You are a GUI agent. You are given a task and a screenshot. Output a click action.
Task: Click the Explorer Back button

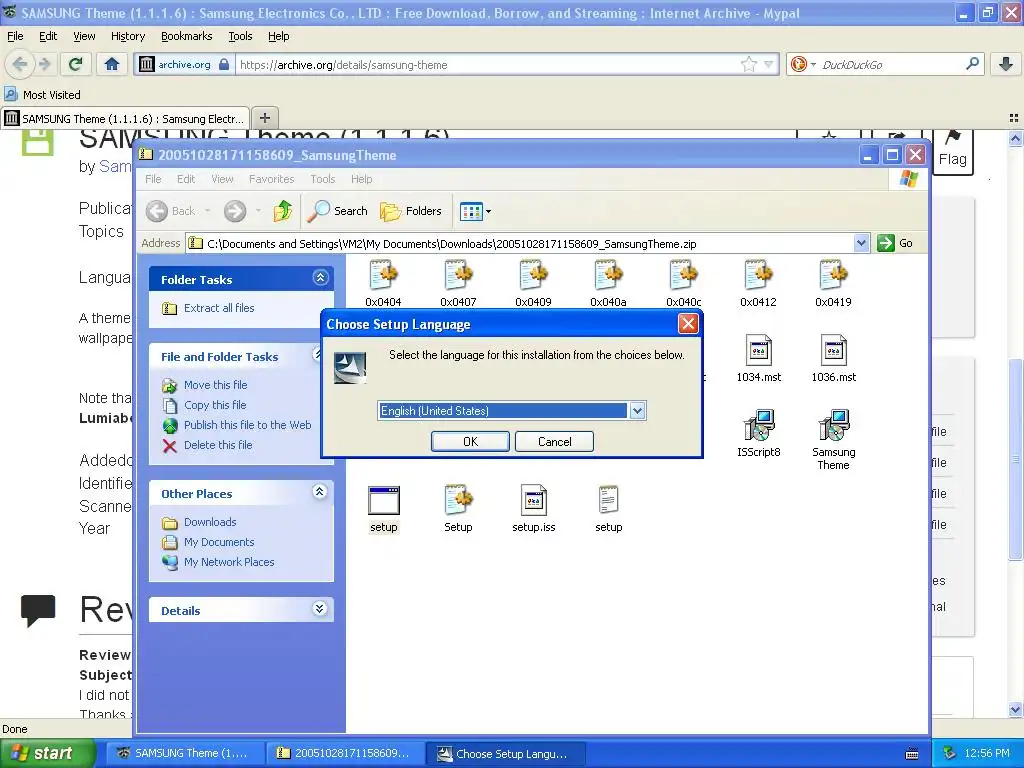tap(171, 211)
